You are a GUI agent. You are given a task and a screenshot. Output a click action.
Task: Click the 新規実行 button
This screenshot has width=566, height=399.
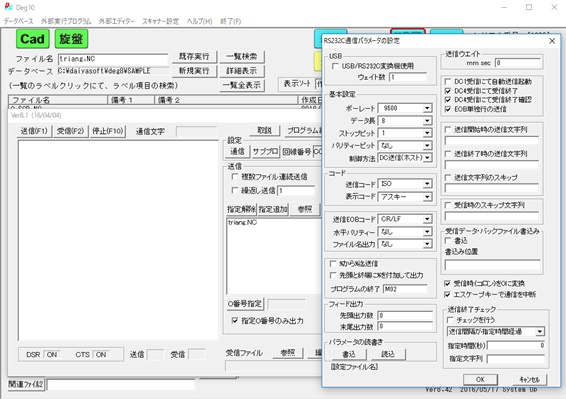[x=194, y=71]
